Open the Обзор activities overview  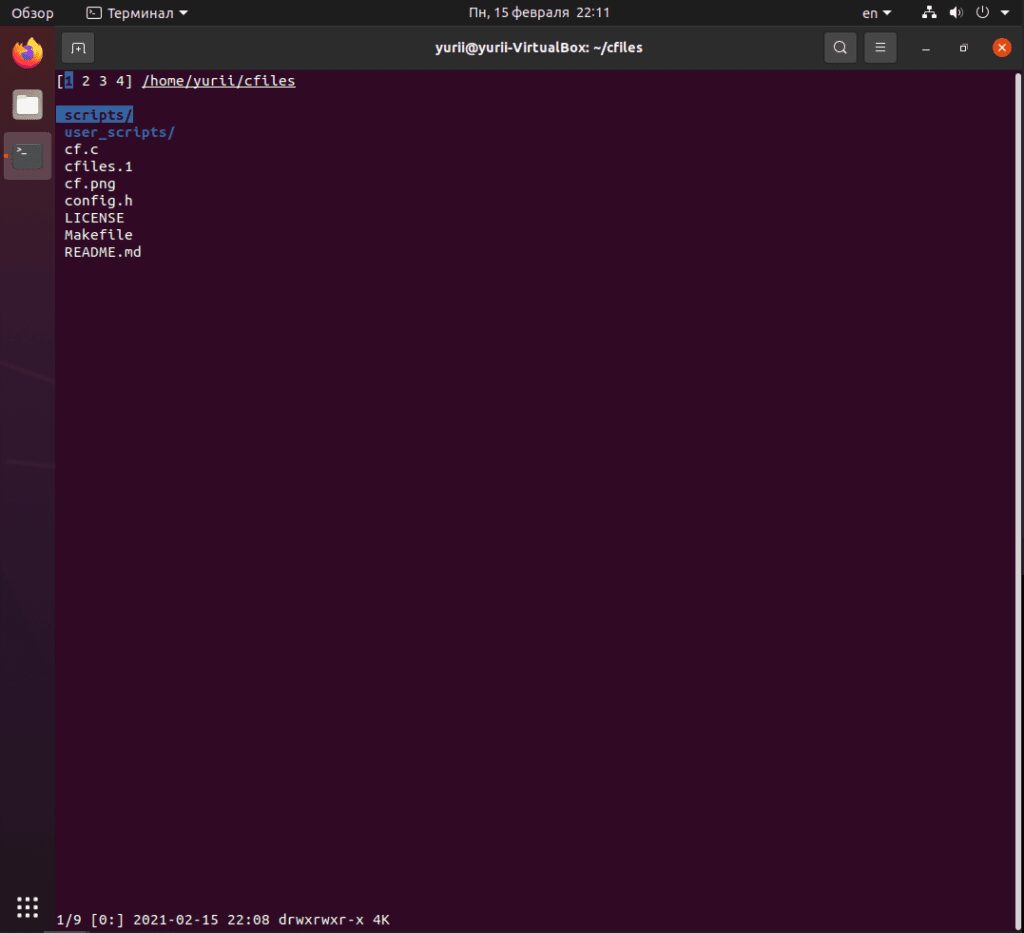tap(32, 13)
